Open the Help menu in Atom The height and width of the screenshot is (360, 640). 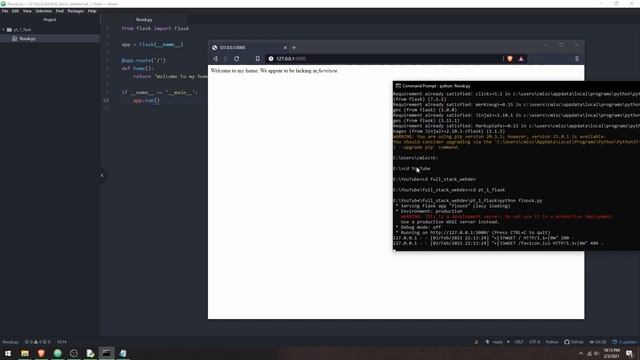point(92,11)
